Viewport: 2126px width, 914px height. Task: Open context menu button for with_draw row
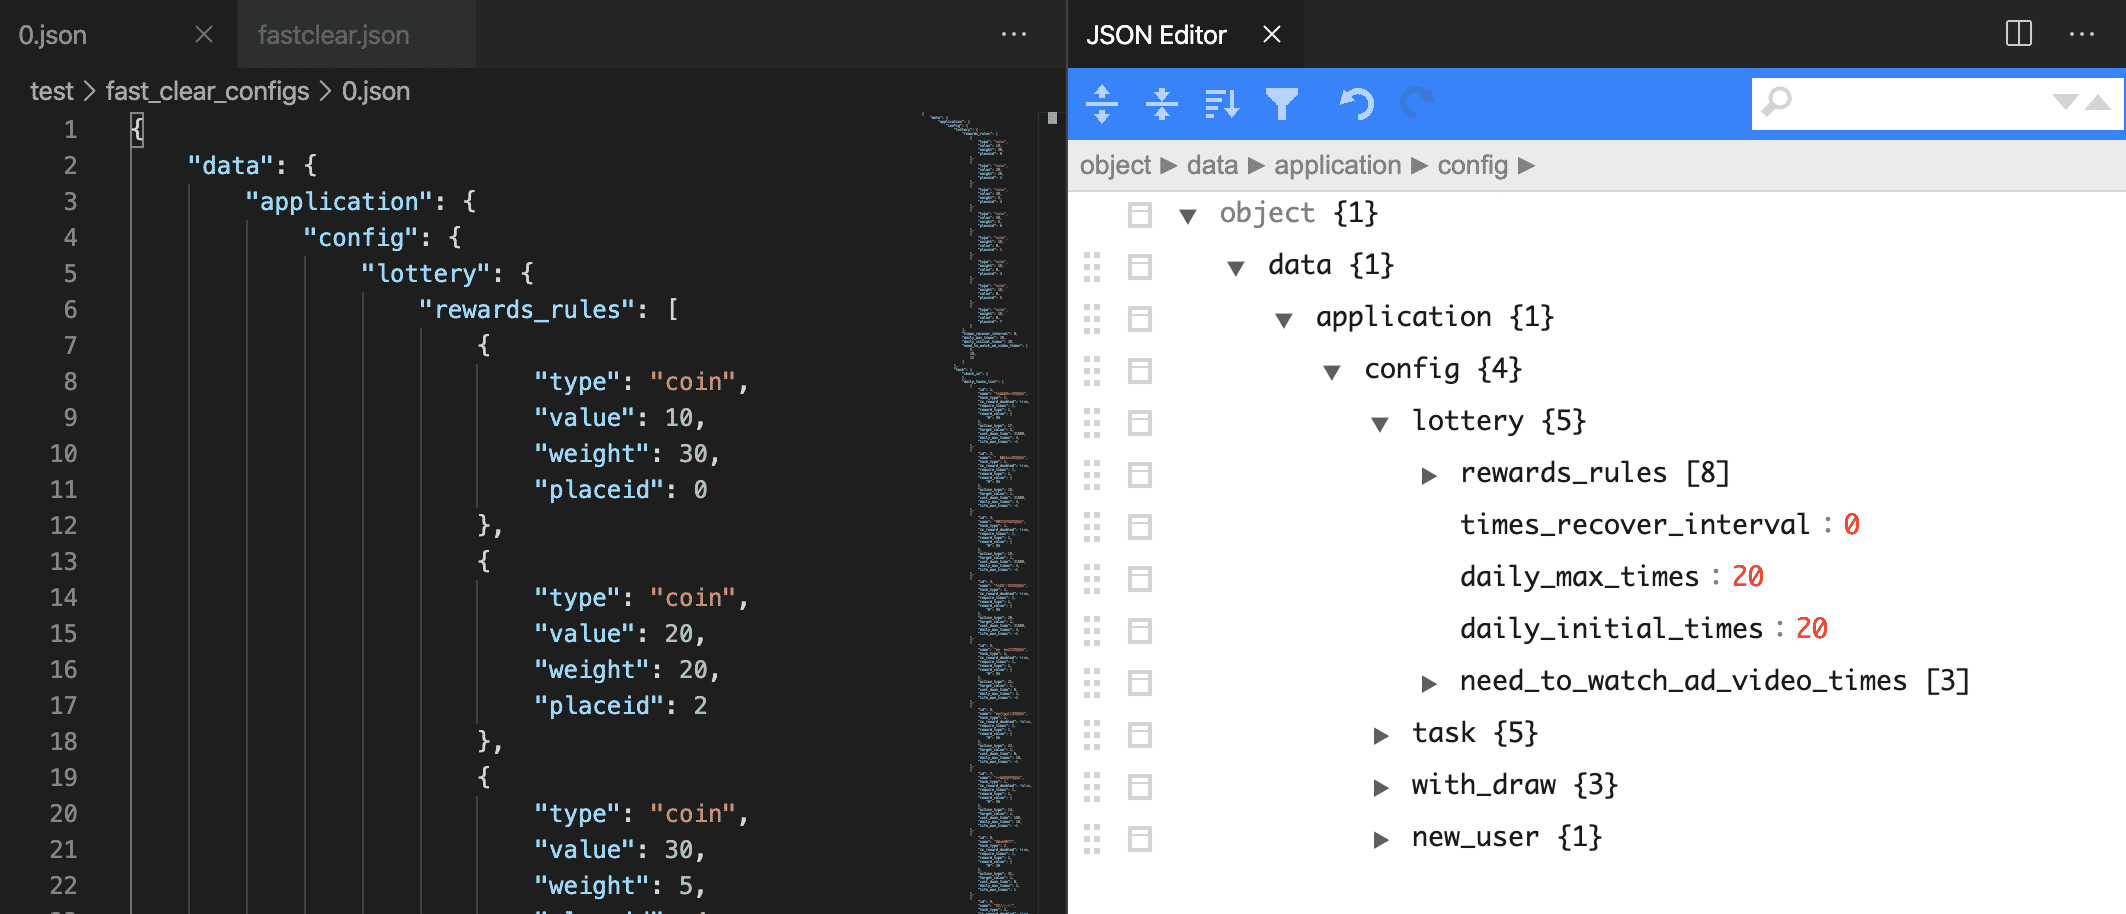(1139, 787)
